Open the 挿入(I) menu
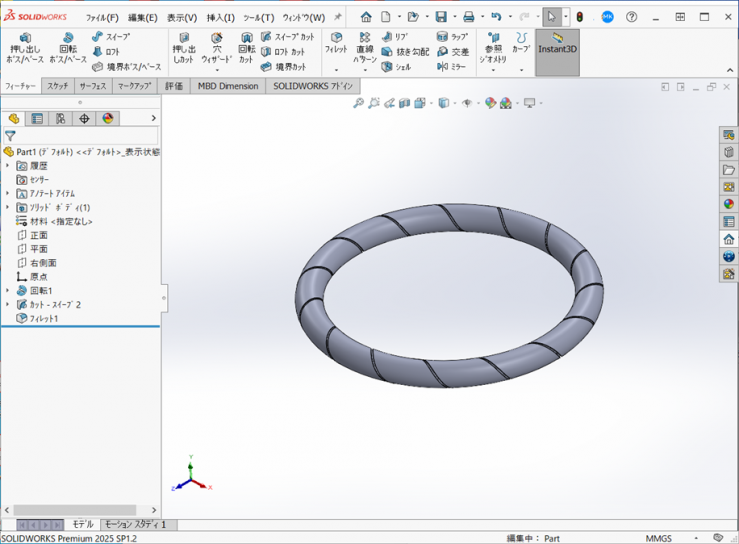 pyautogui.click(x=220, y=17)
